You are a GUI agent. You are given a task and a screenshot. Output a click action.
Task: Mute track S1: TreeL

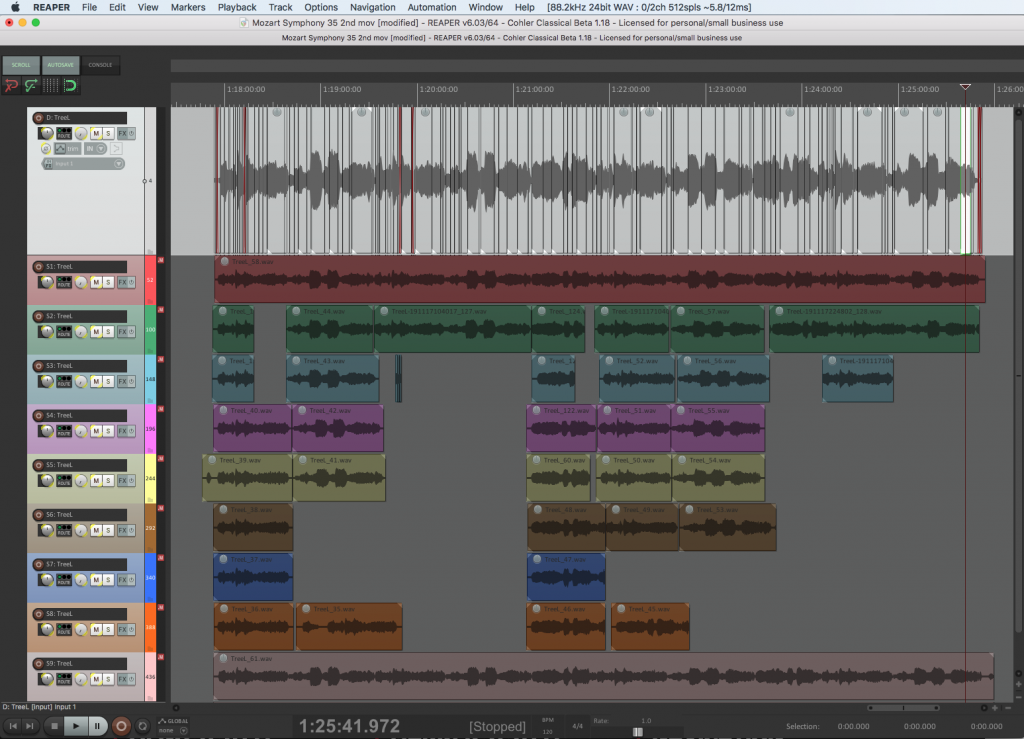(x=96, y=282)
